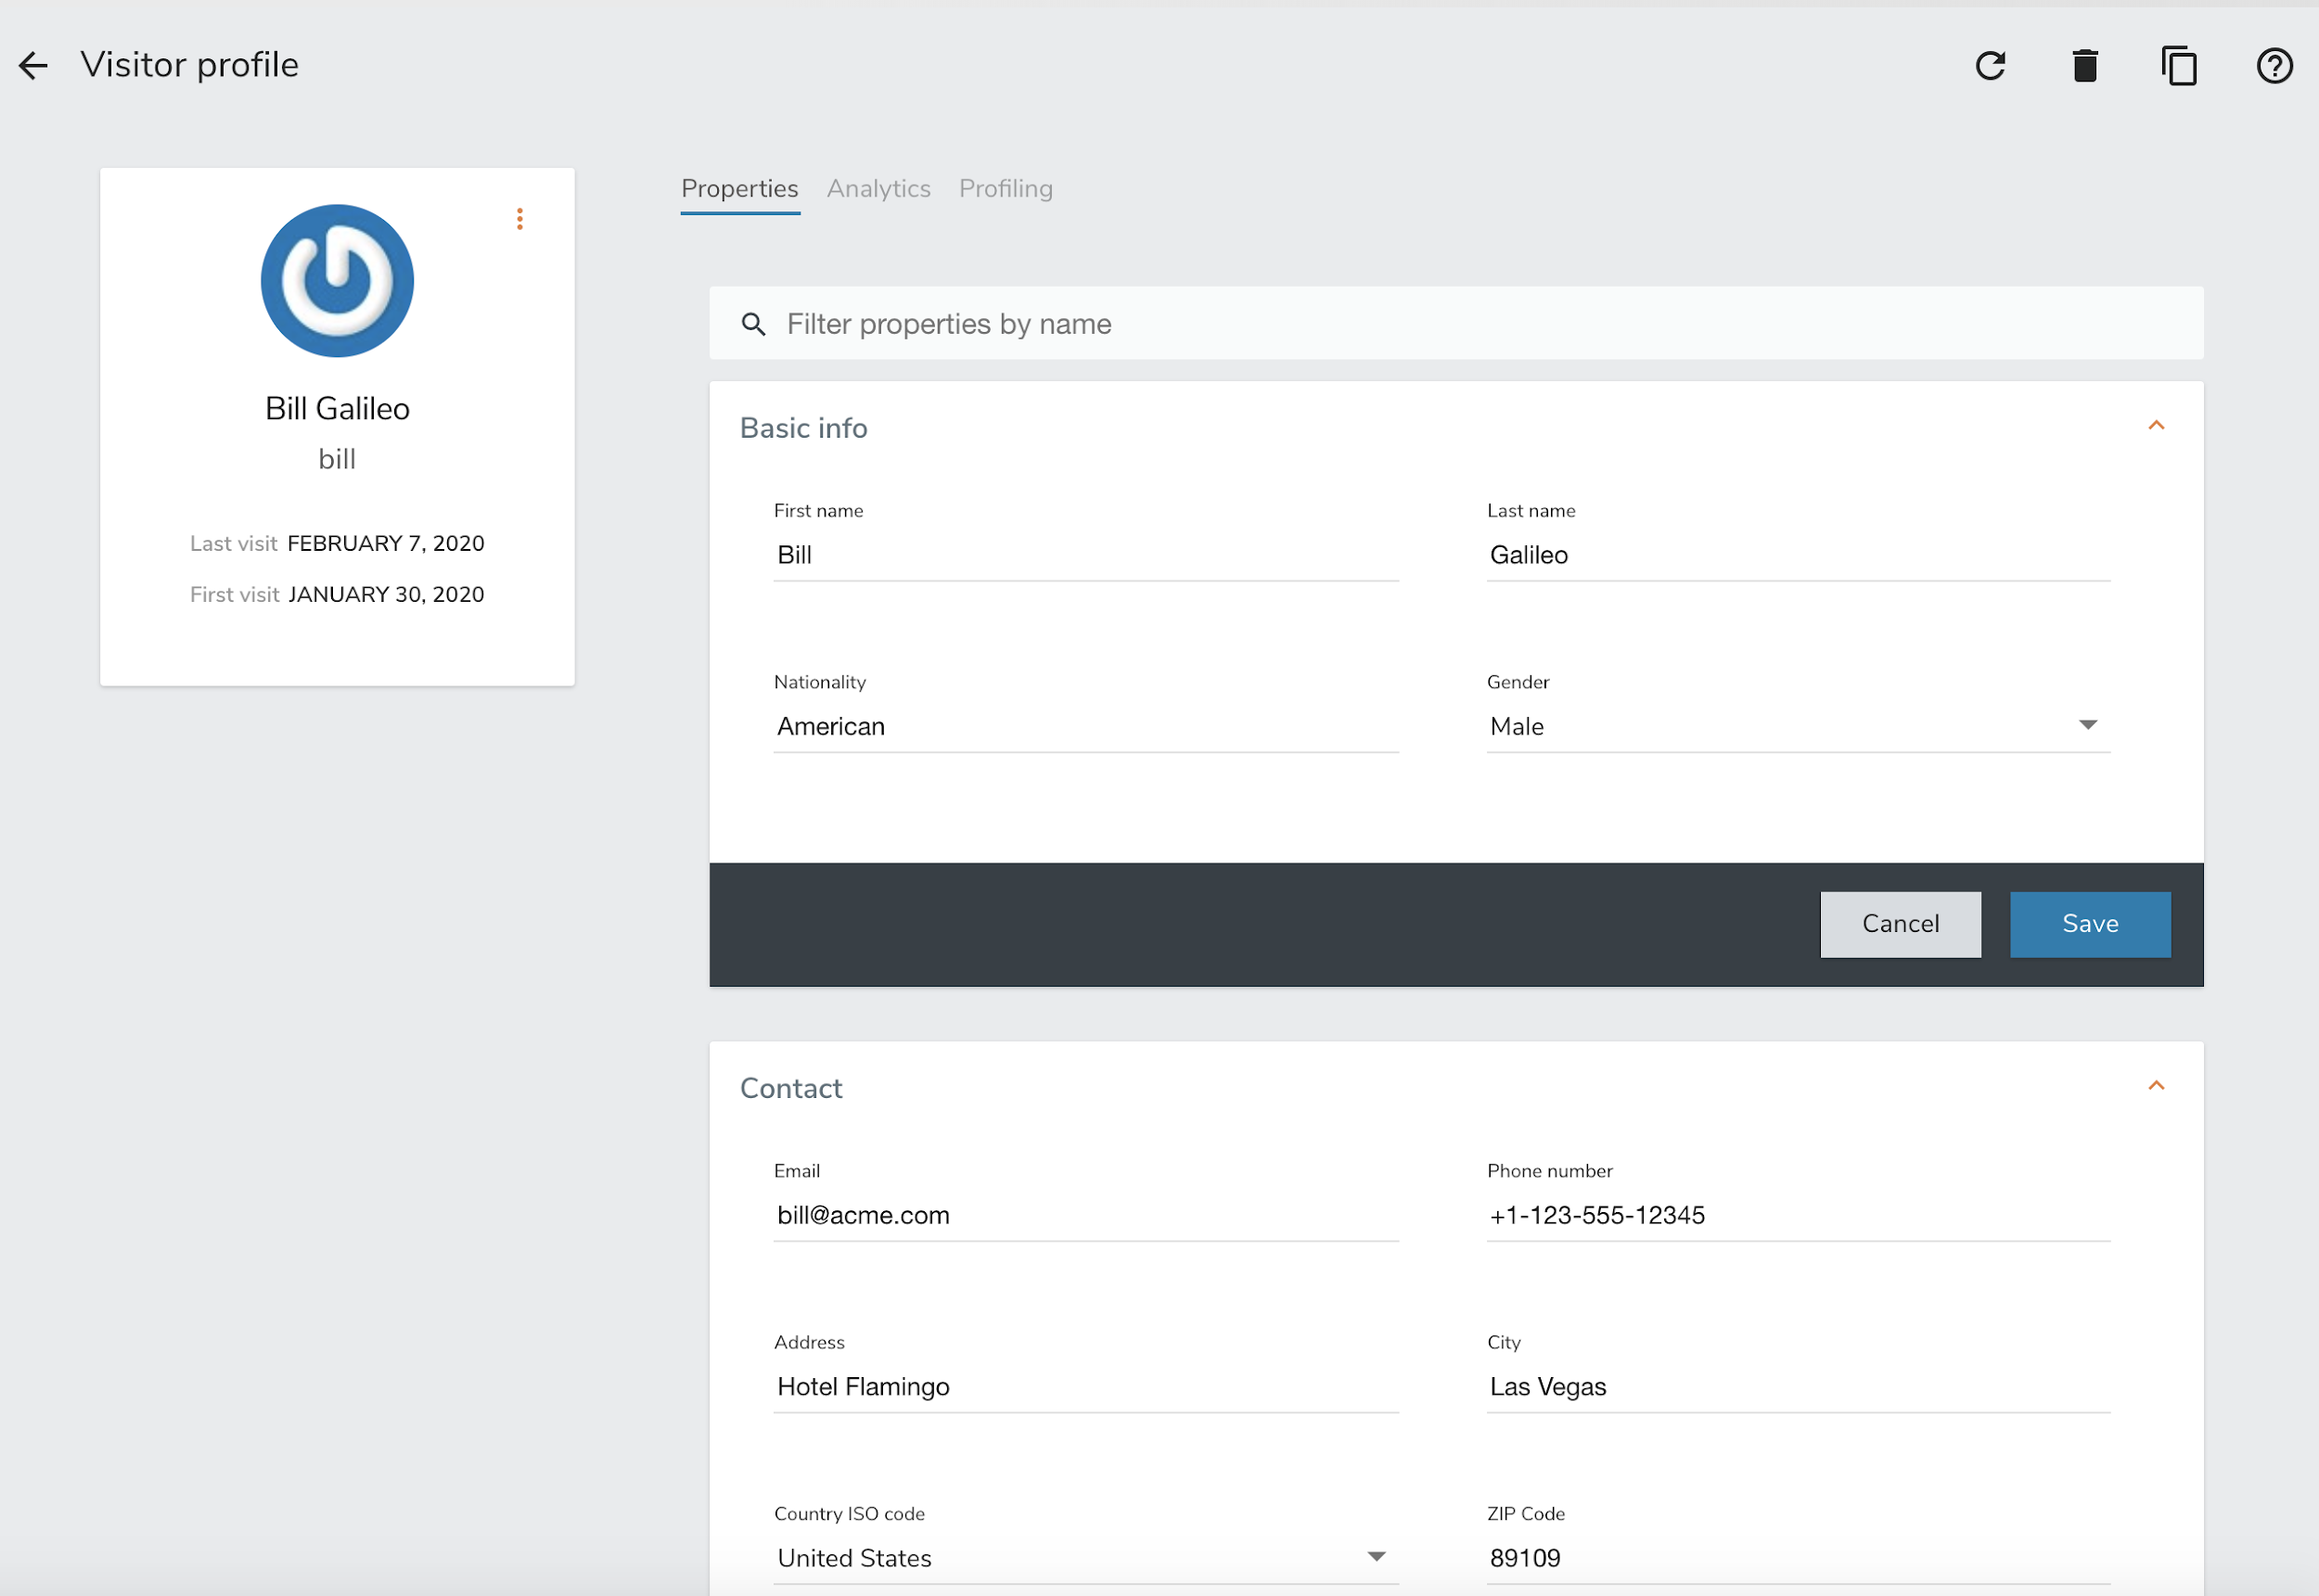Screen dimensions: 2319x1596
Task: Open the three-dot menu on profile card
Action: pyautogui.click(x=520, y=219)
